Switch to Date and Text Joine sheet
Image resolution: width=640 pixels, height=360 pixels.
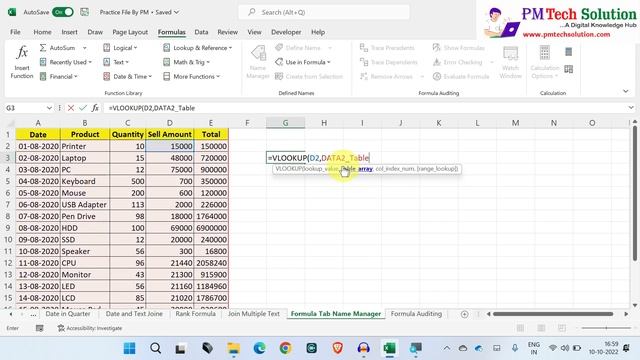(134, 313)
